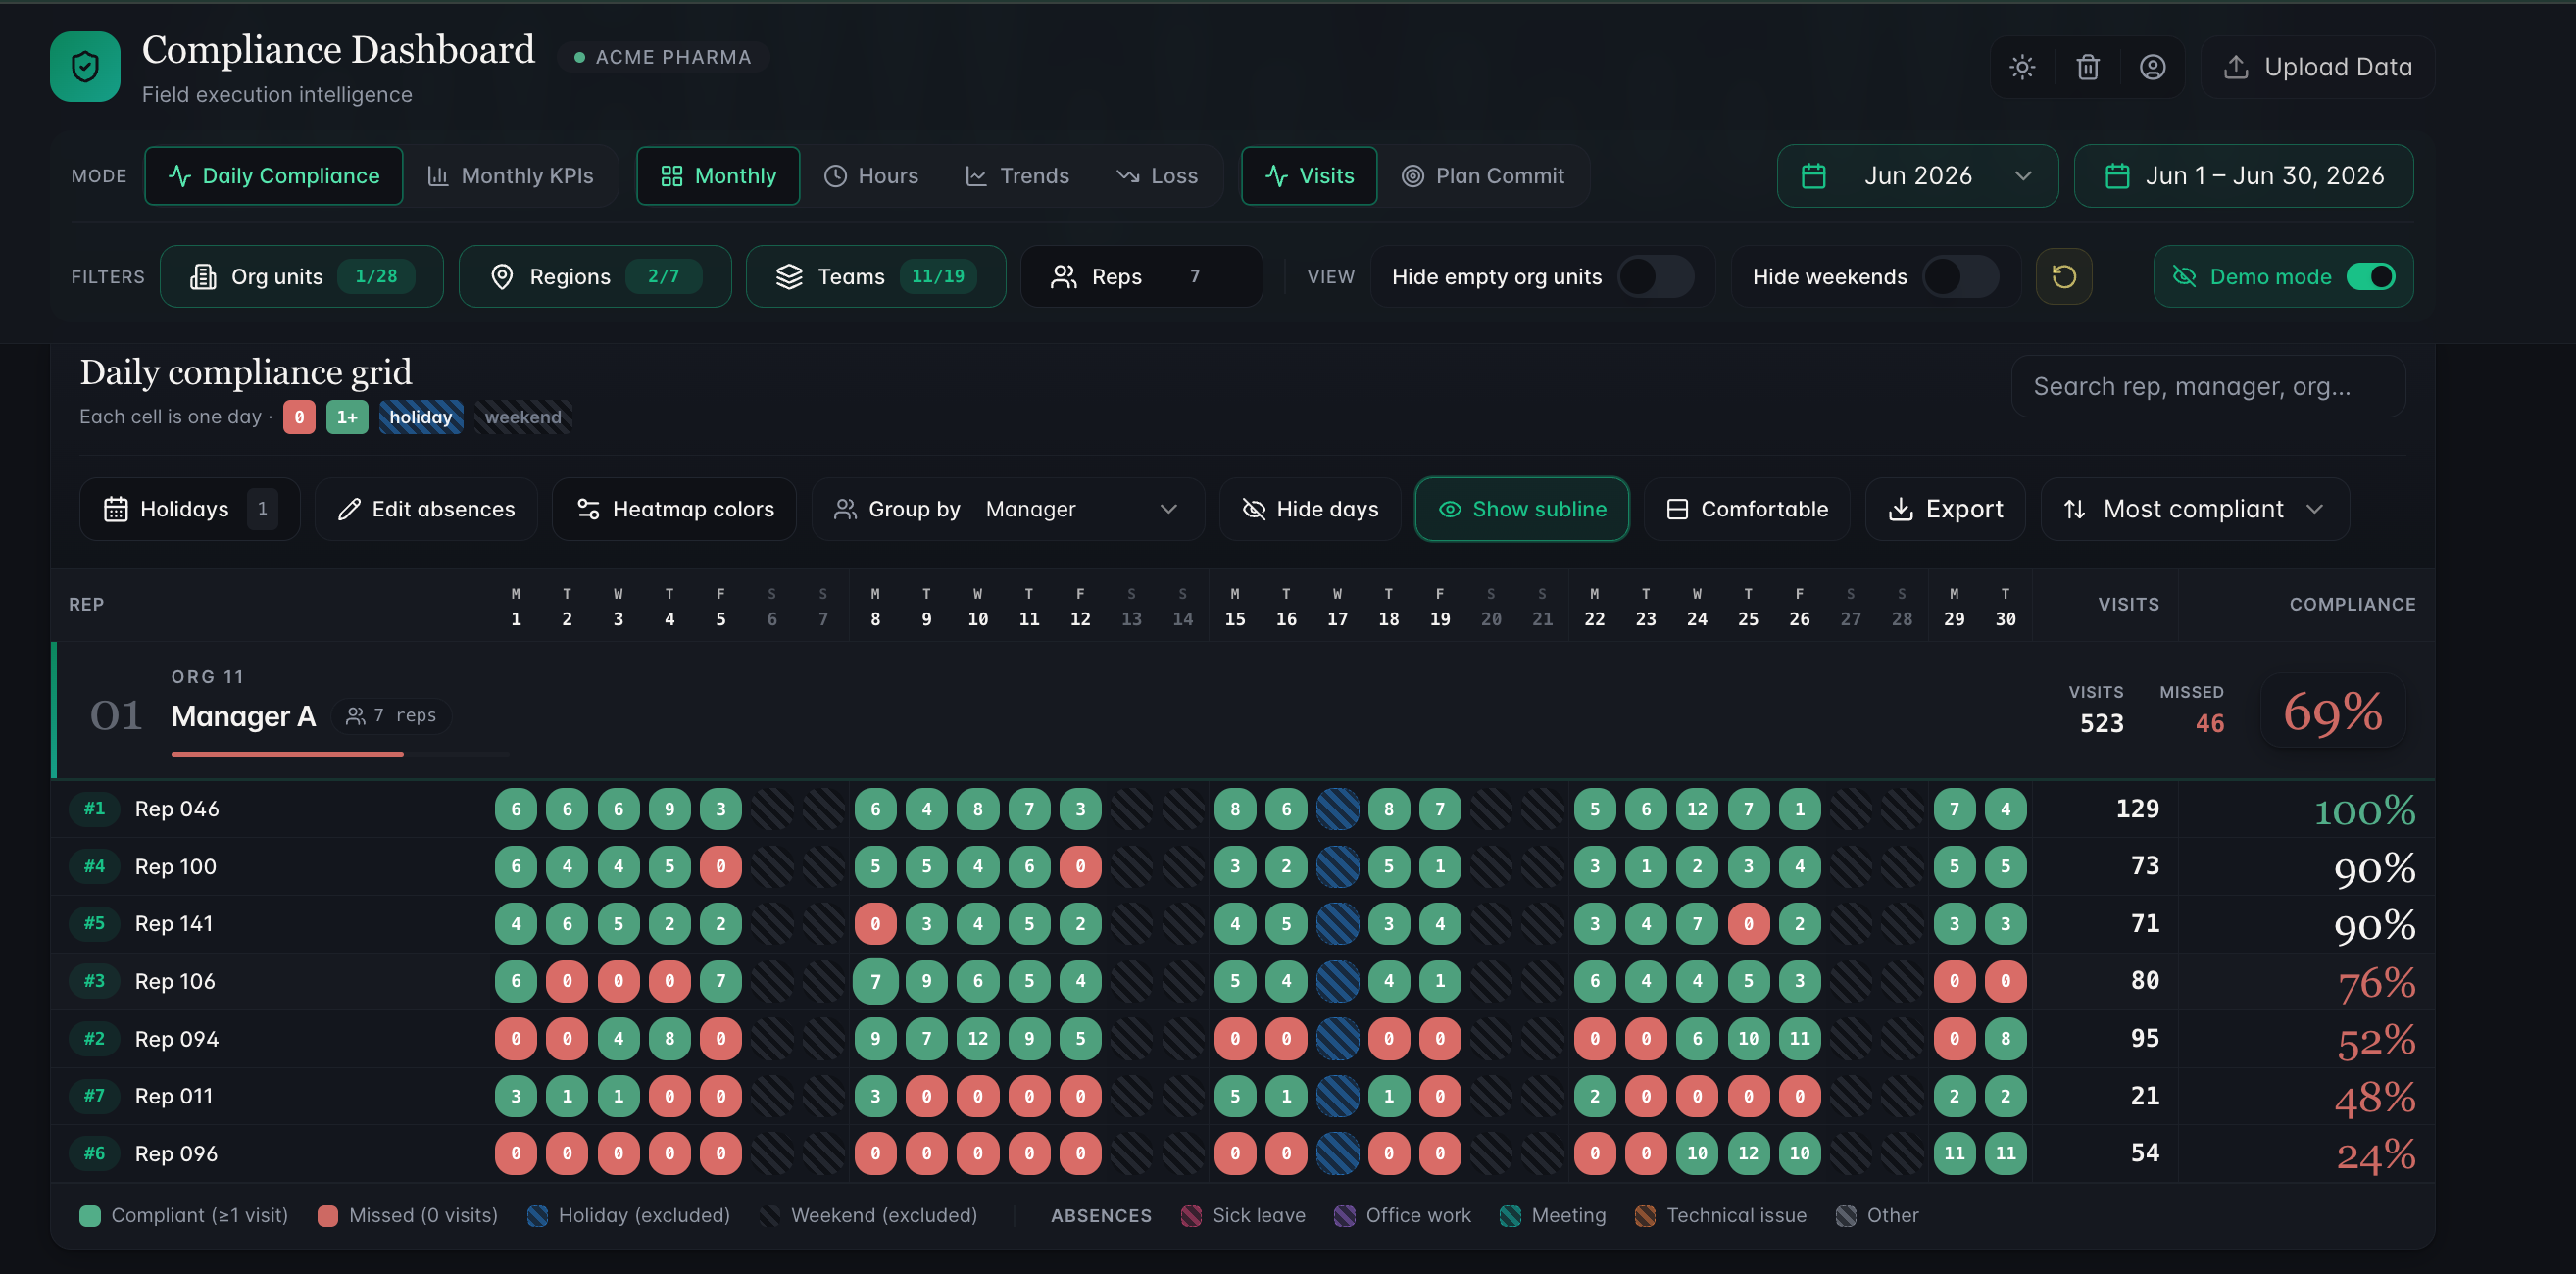
Task: Click the Search rep, manager, org field
Action: [2208, 387]
